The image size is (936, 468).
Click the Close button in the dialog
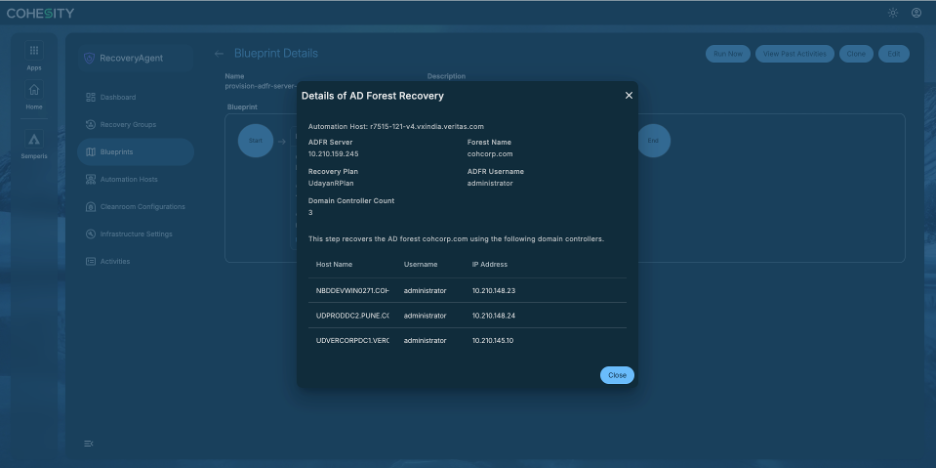pos(617,375)
